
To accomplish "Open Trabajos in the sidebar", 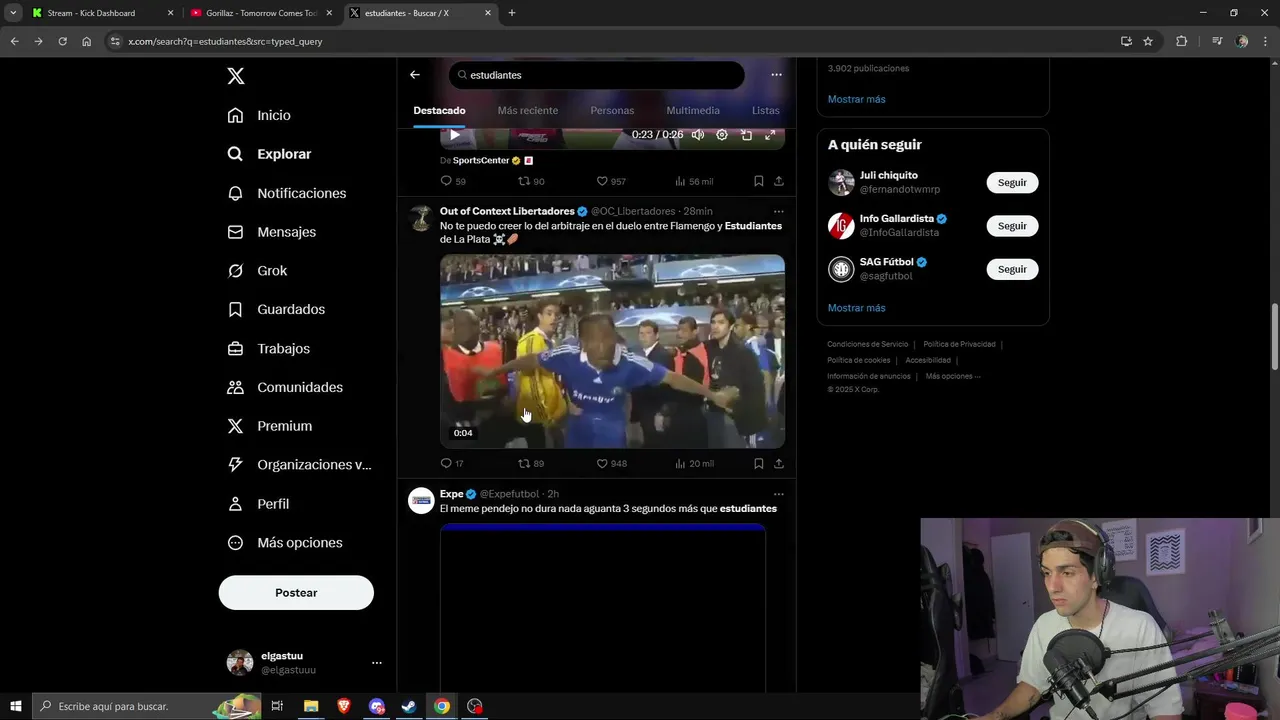I will (x=268, y=349).
